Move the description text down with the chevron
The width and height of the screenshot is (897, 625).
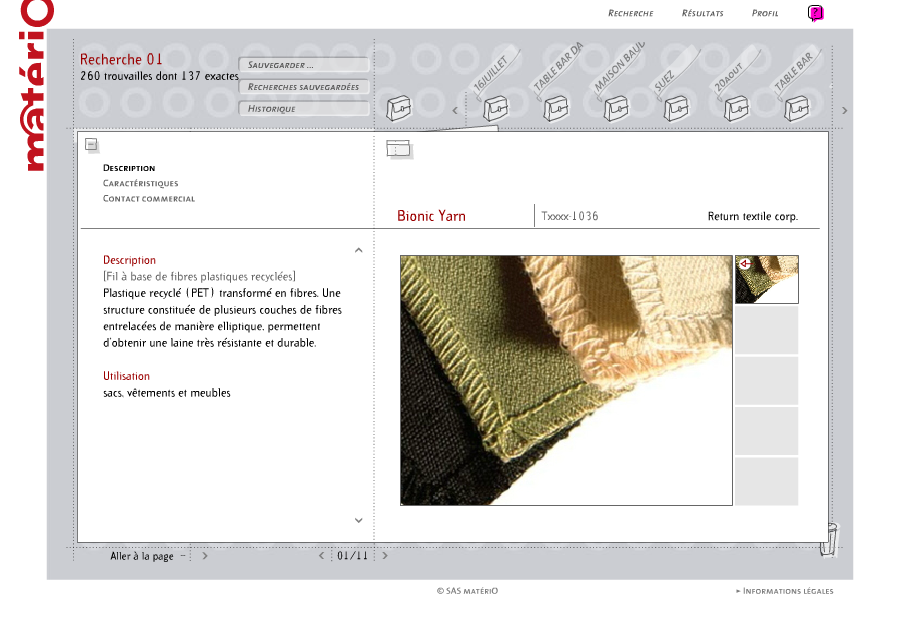359,520
